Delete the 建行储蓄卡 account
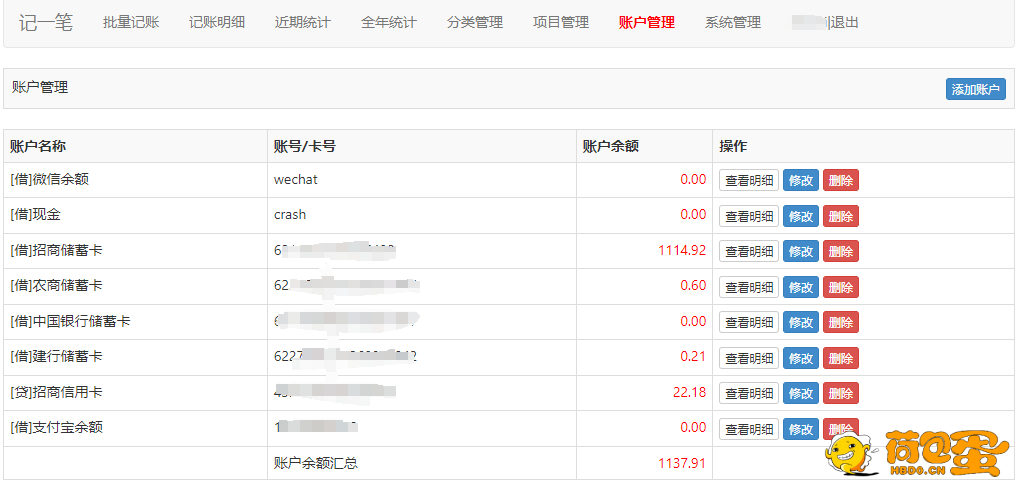The height and width of the screenshot is (483, 1018). [841, 358]
